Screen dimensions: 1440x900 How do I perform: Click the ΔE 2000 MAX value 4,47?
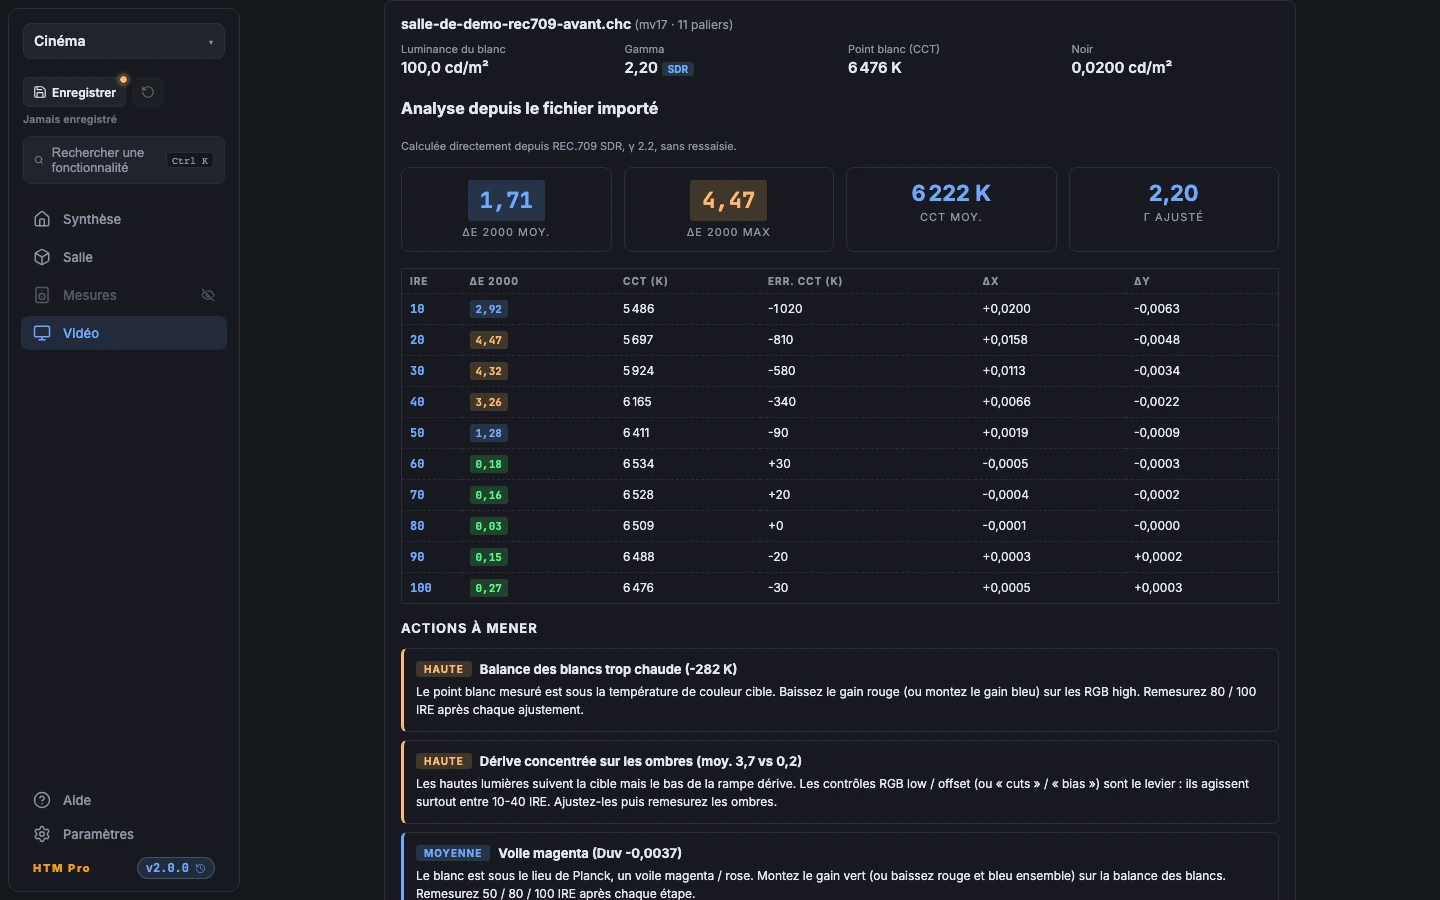[728, 200]
